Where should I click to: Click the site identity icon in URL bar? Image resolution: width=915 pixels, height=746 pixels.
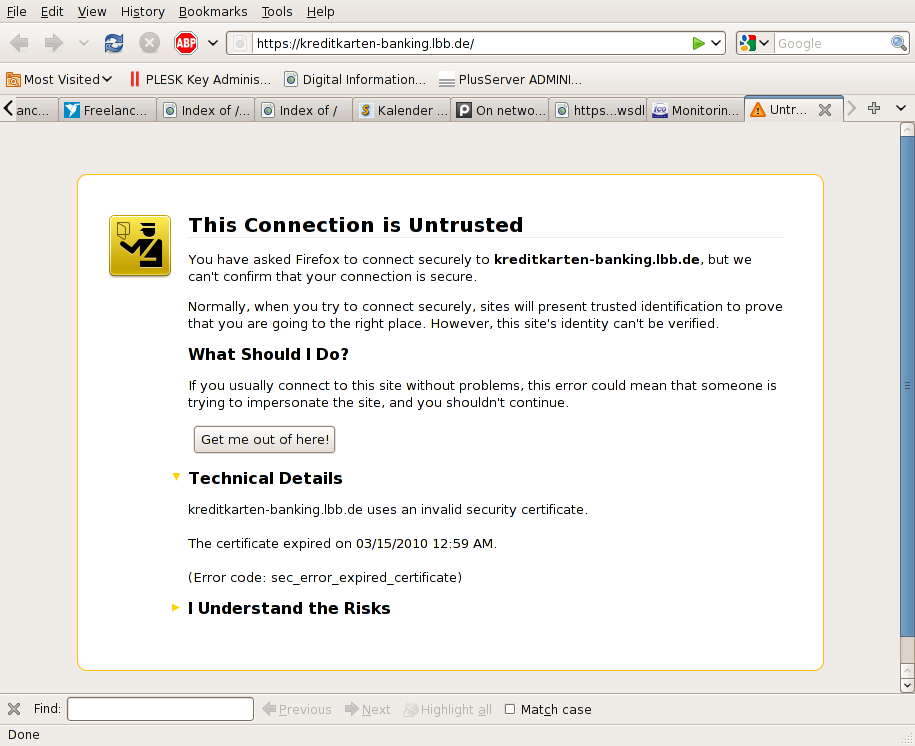click(x=239, y=43)
